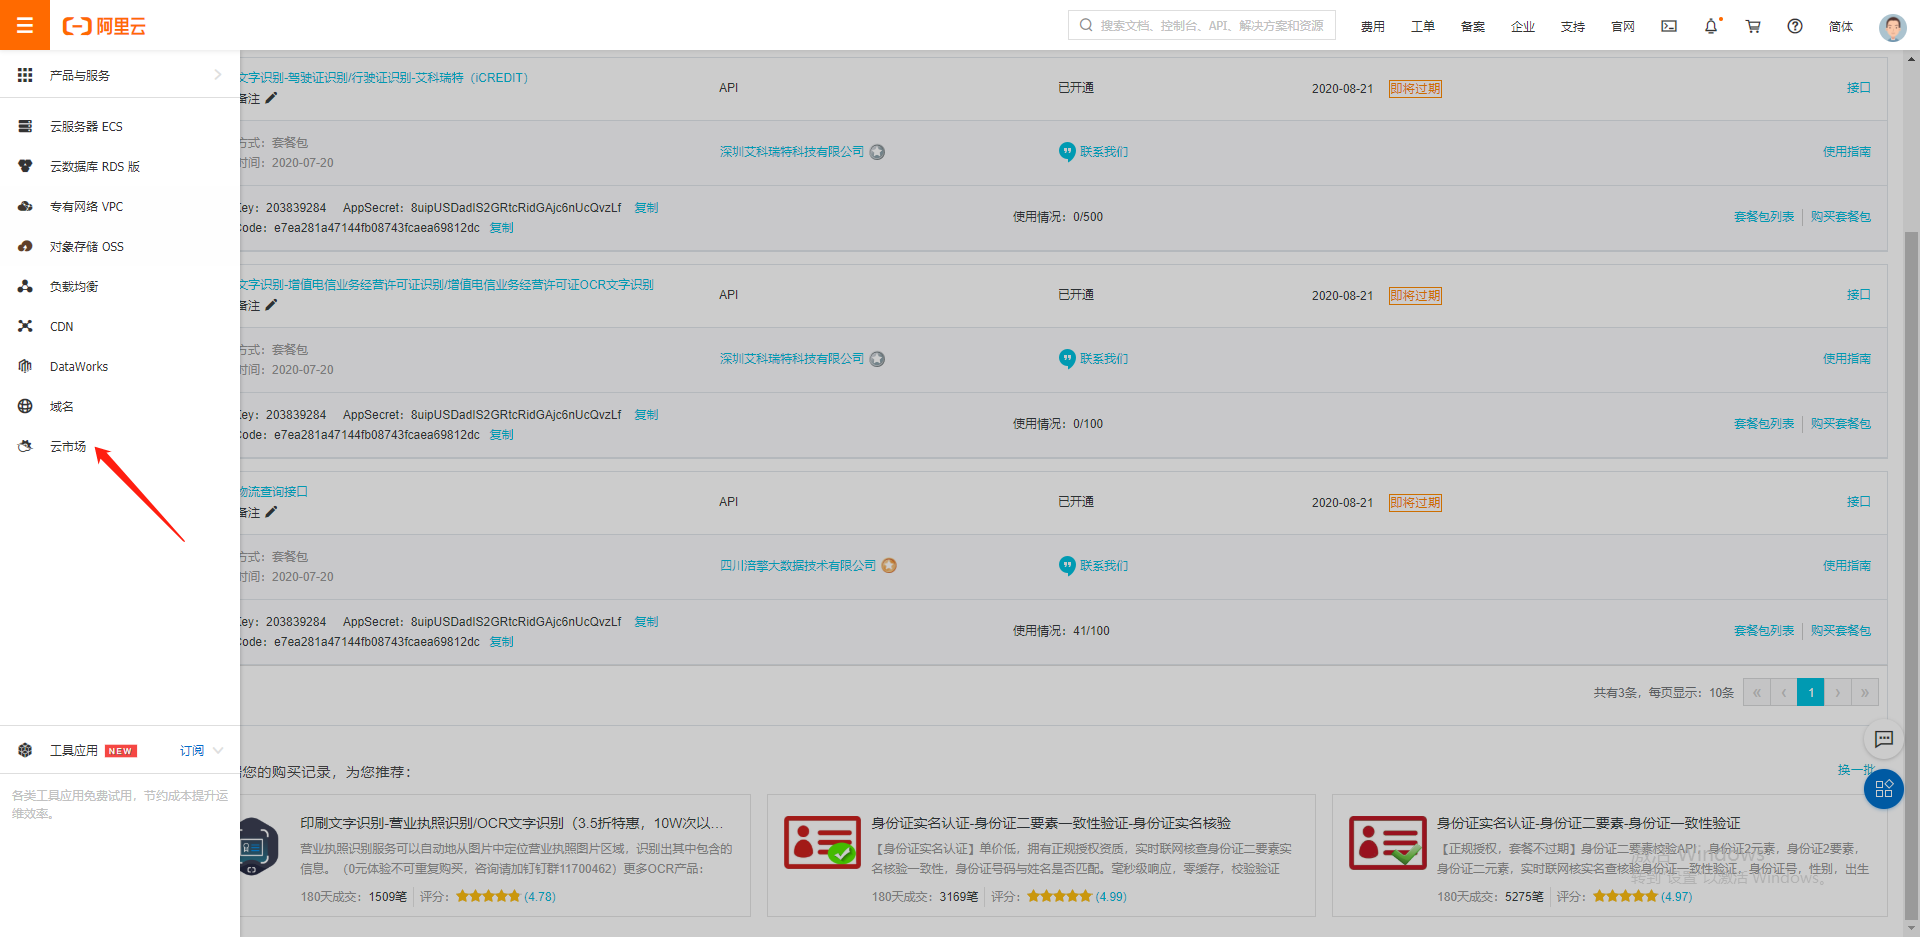Open the 身份证实名核验 recommendation card image
1920x937 pixels.
(822, 842)
